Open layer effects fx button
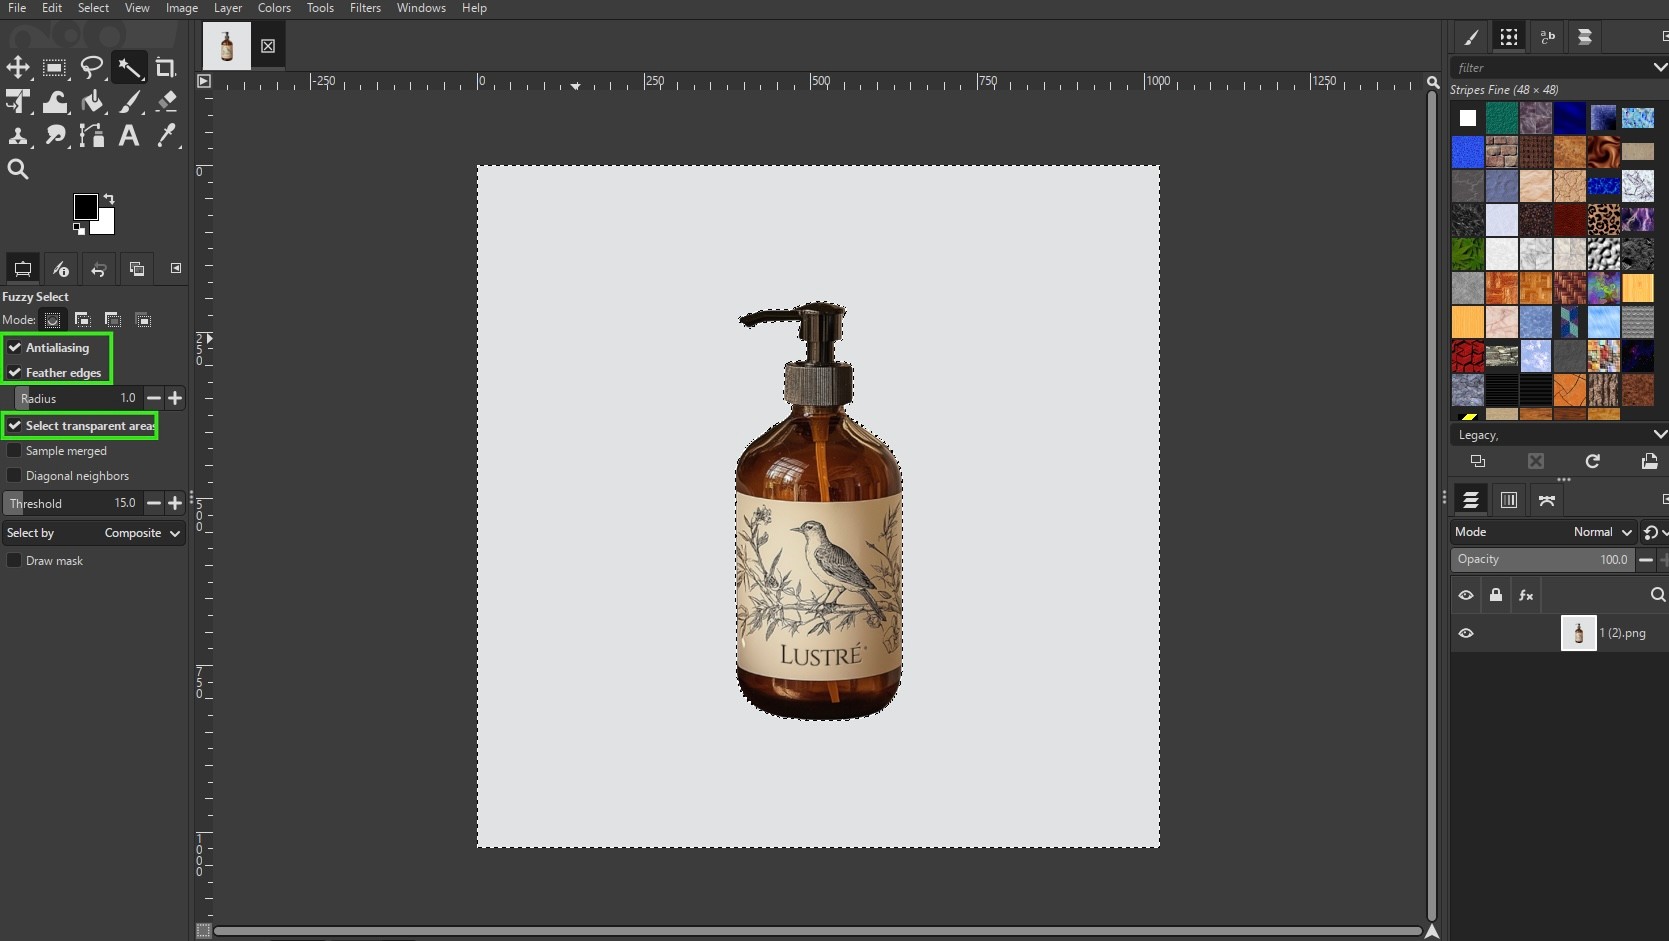The height and width of the screenshot is (941, 1669). (x=1526, y=595)
